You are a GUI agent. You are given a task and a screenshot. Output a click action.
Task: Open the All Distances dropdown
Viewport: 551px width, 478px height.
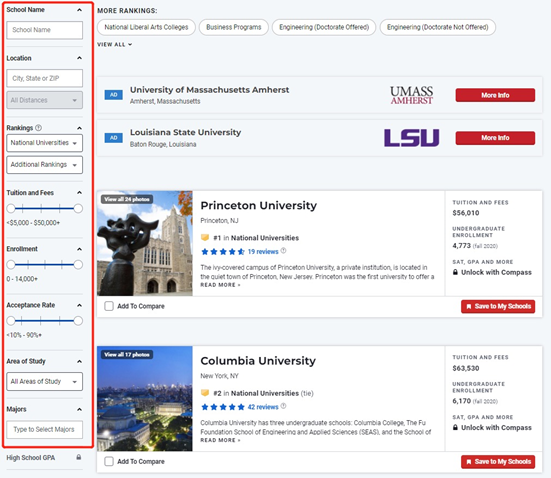pyautogui.click(x=45, y=100)
